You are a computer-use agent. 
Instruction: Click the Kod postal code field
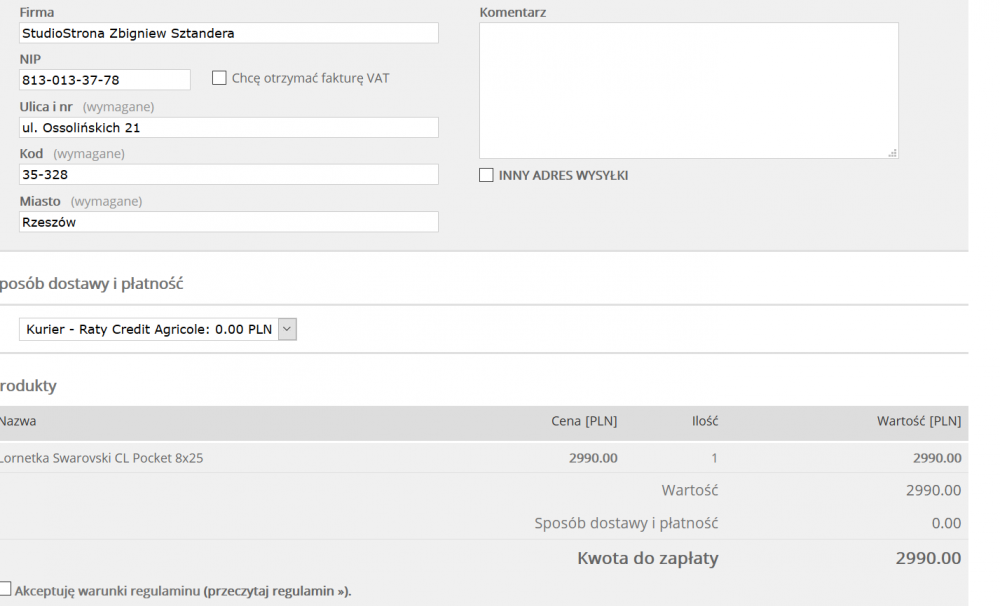point(228,174)
